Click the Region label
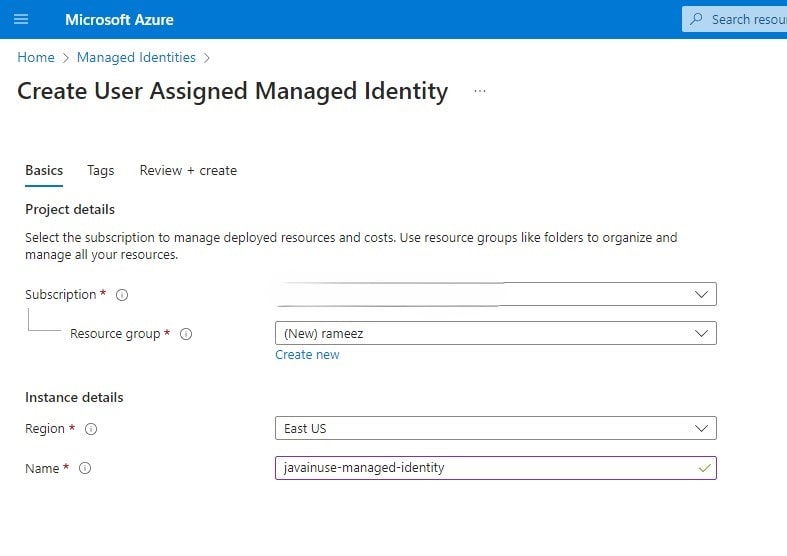This screenshot has height=556, width=787. point(45,429)
